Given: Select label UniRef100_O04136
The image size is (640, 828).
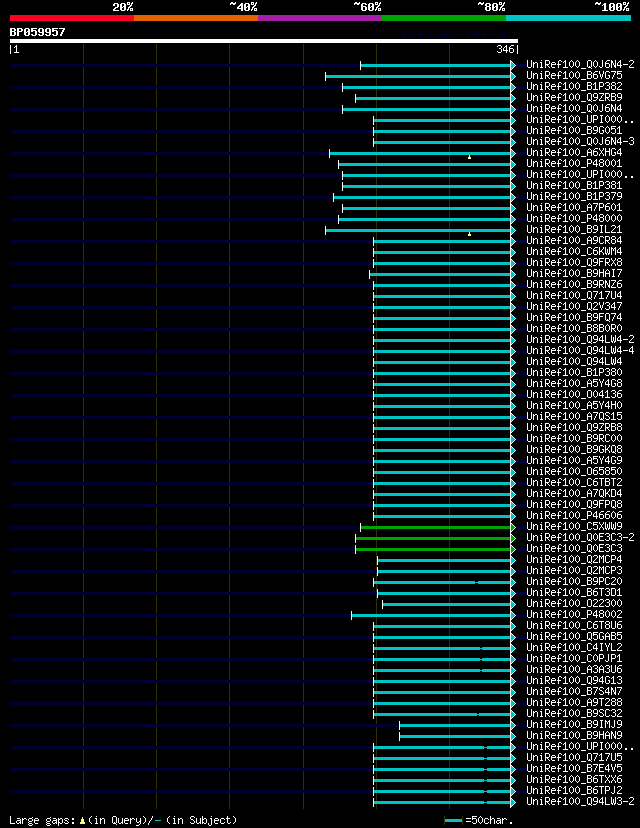Looking at the screenshot, I should [x=575, y=395].
